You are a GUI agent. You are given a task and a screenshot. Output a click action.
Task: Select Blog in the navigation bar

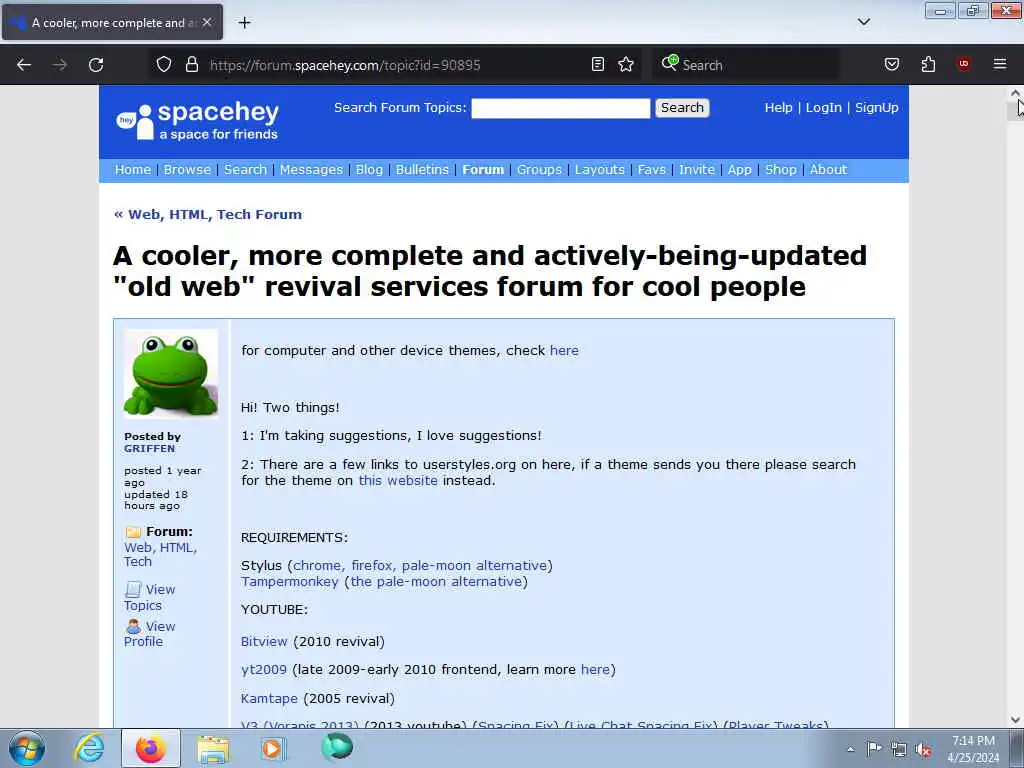click(369, 170)
